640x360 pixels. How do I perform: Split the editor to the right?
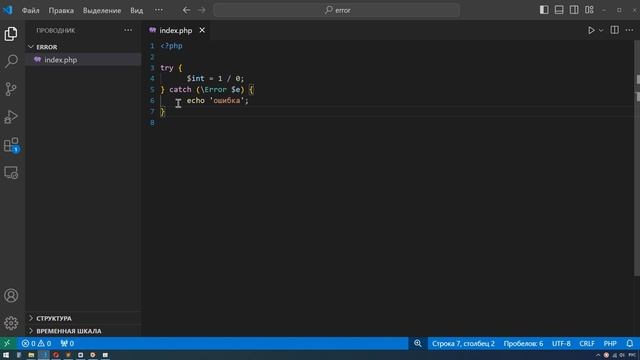point(614,30)
